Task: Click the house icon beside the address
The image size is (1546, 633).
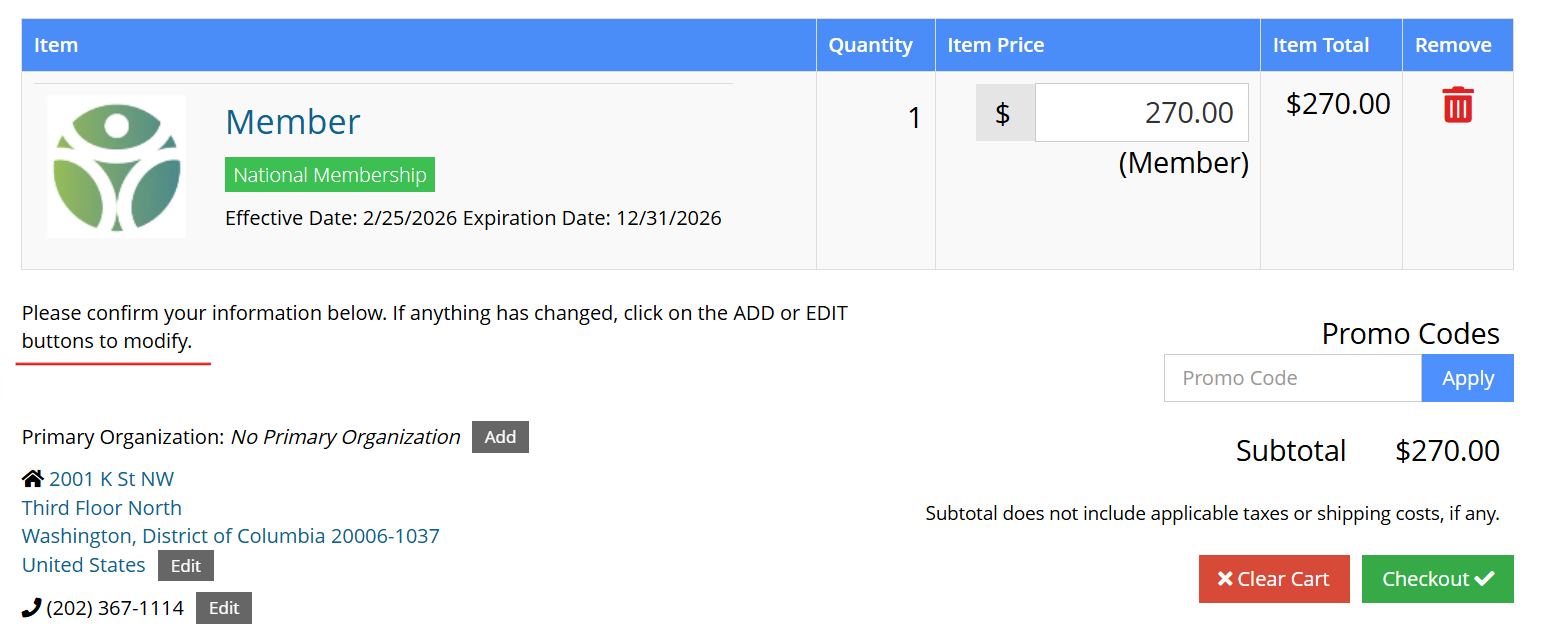Action: [32, 479]
